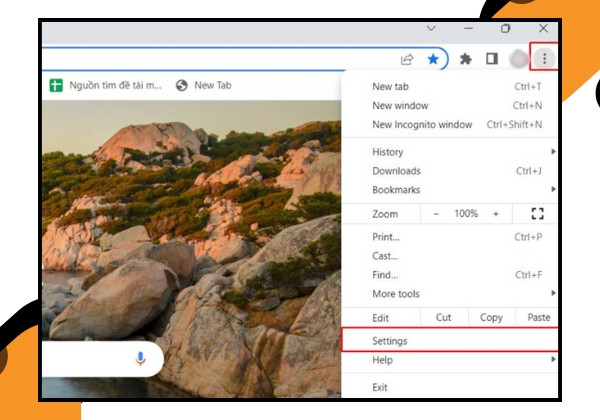Click the New Tab globe icon
600x420 pixels.
click(181, 85)
